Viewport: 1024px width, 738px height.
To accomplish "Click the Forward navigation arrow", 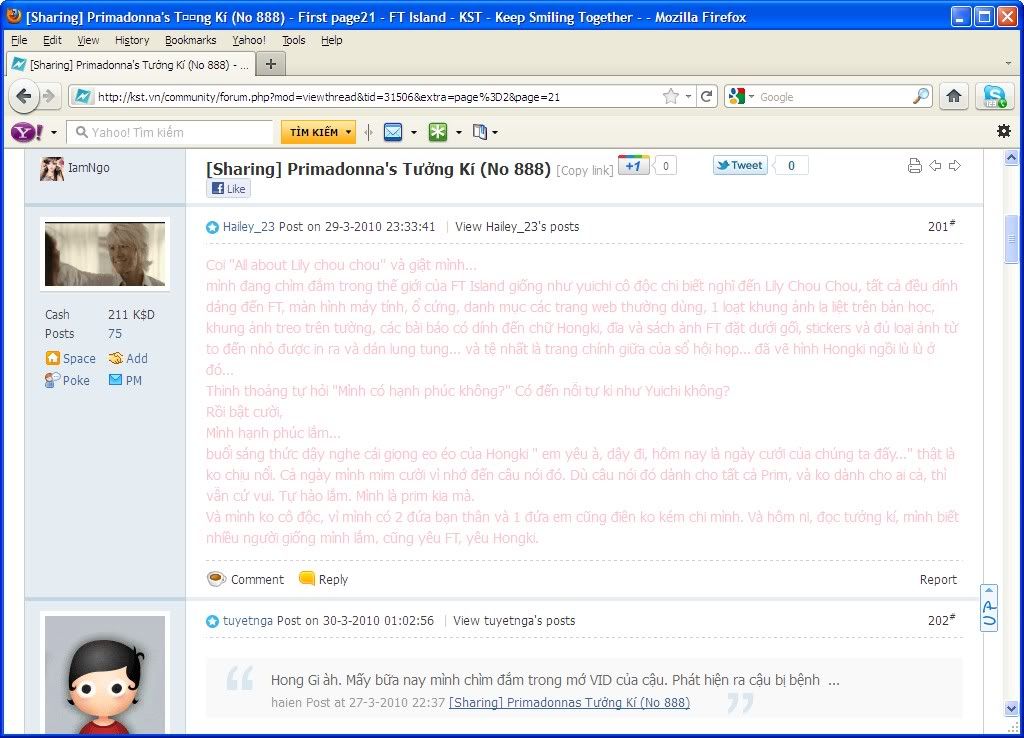I will coord(50,97).
